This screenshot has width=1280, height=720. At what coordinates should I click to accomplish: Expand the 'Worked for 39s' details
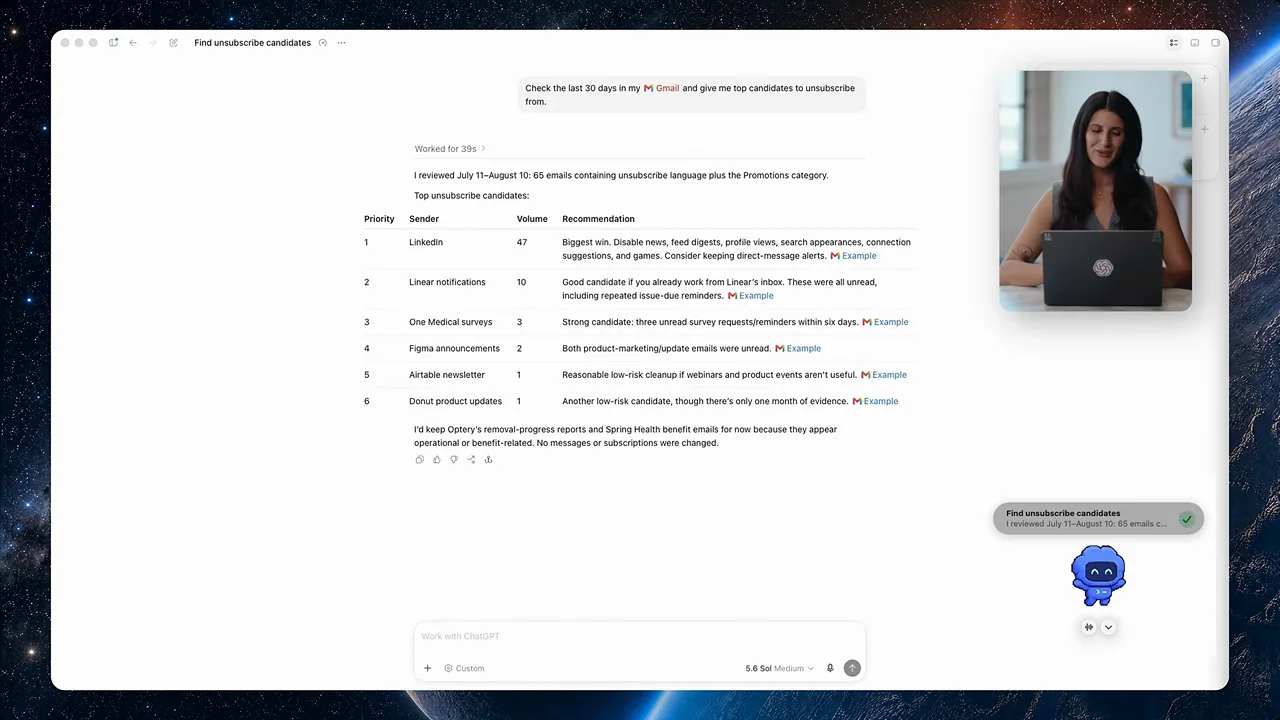450,149
